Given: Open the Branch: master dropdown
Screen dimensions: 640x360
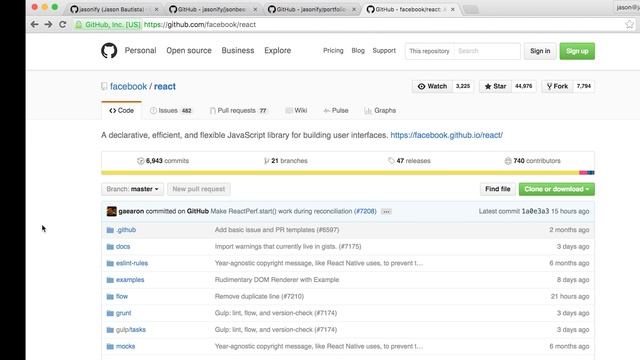Looking at the screenshot, I should tap(132, 189).
